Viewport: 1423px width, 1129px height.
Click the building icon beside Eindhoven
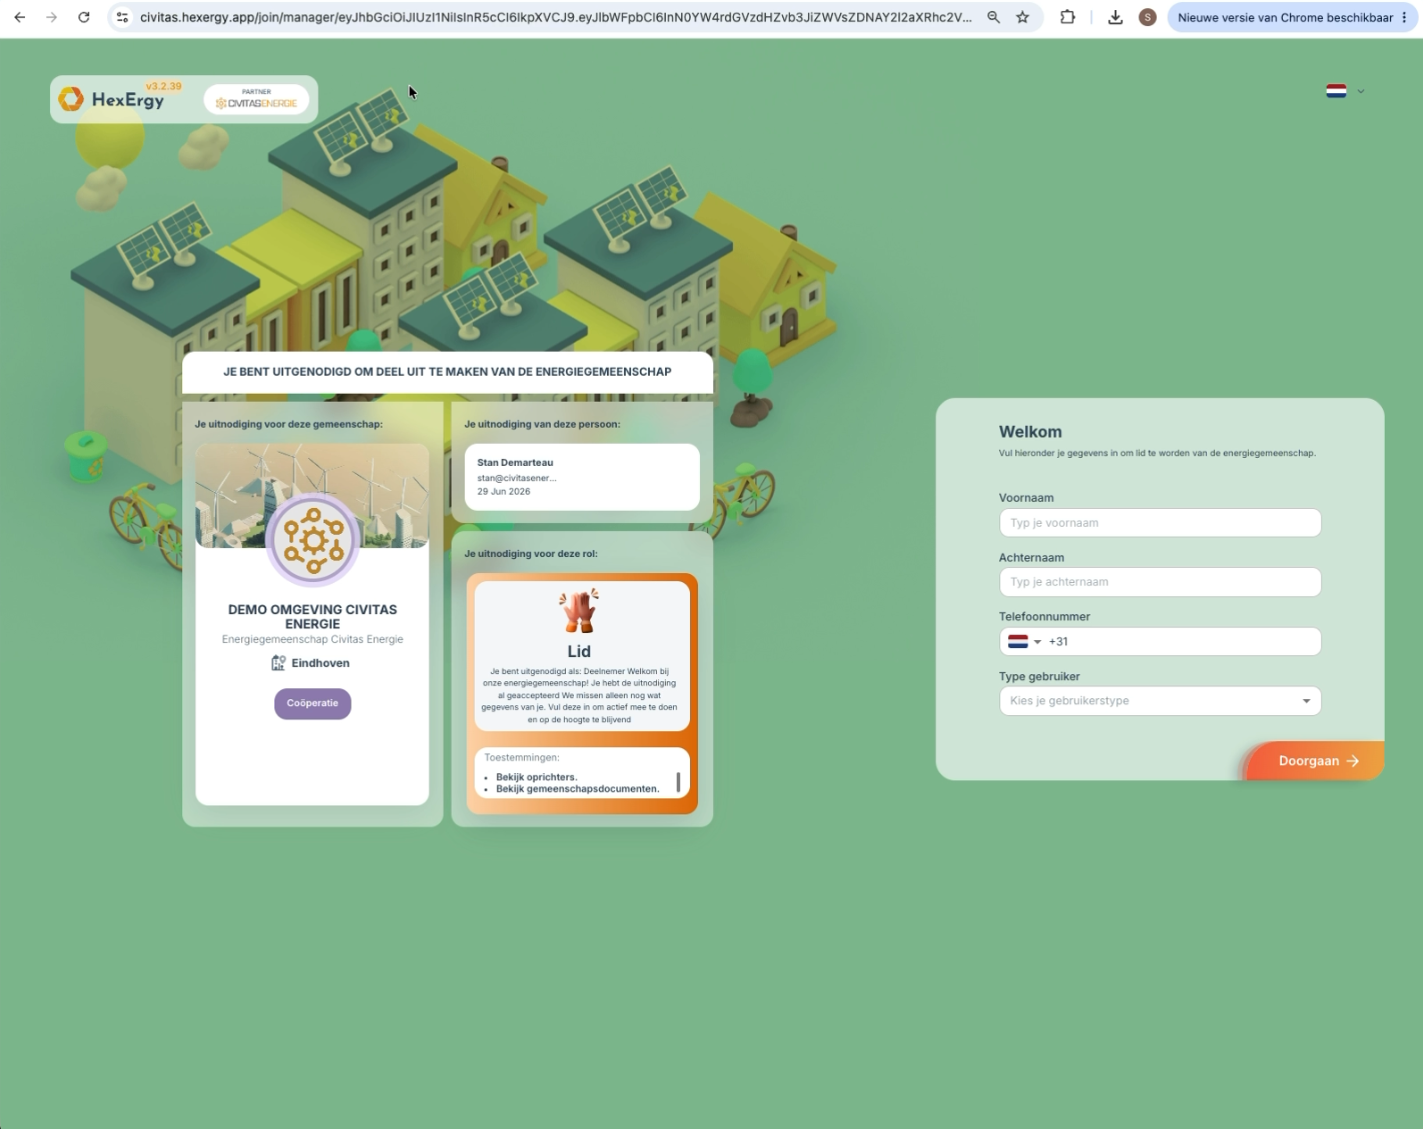tap(278, 663)
